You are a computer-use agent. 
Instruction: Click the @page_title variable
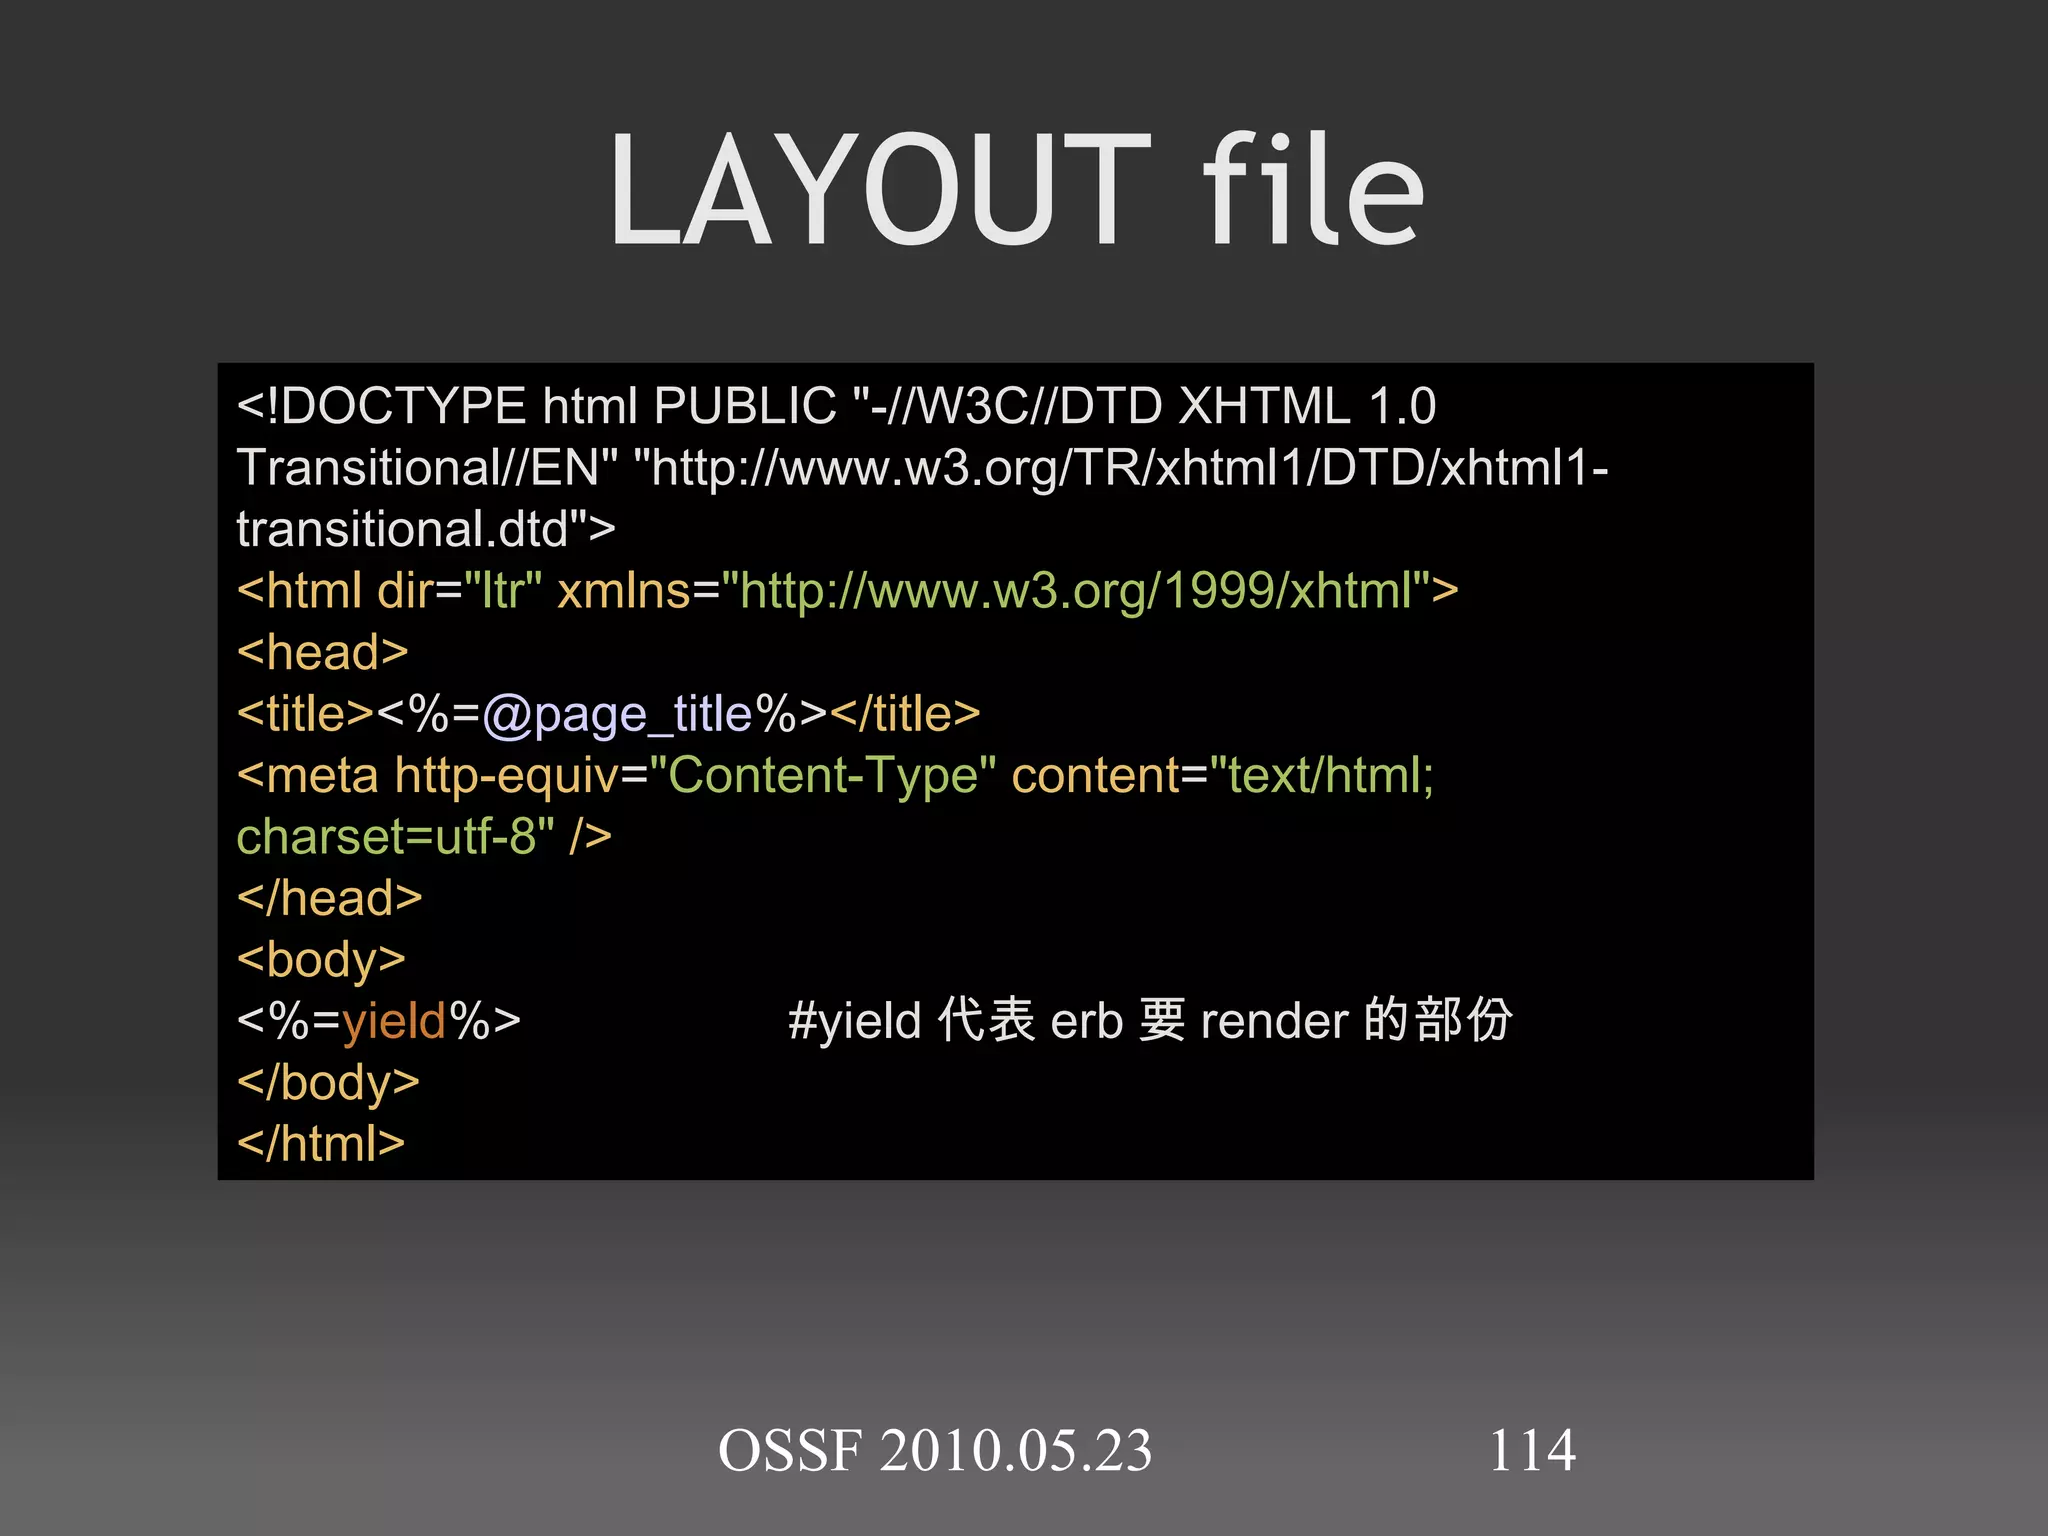point(617,716)
